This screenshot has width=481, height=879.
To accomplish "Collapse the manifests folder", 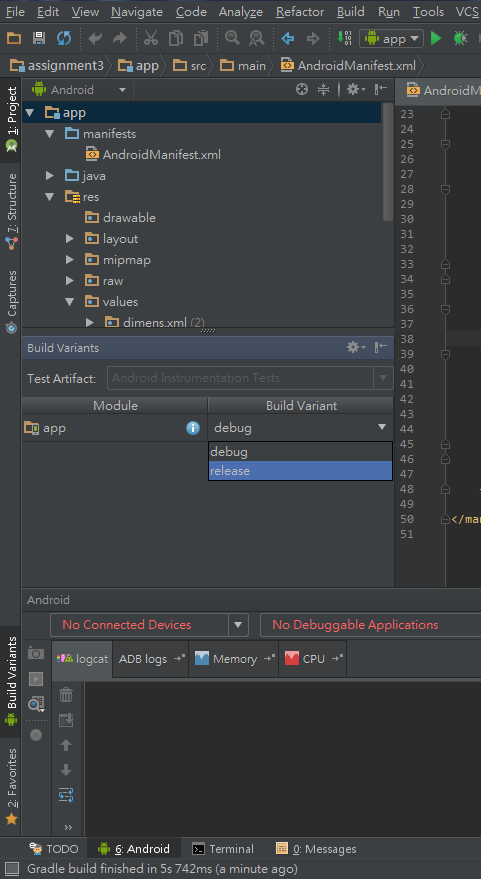I will (50, 134).
